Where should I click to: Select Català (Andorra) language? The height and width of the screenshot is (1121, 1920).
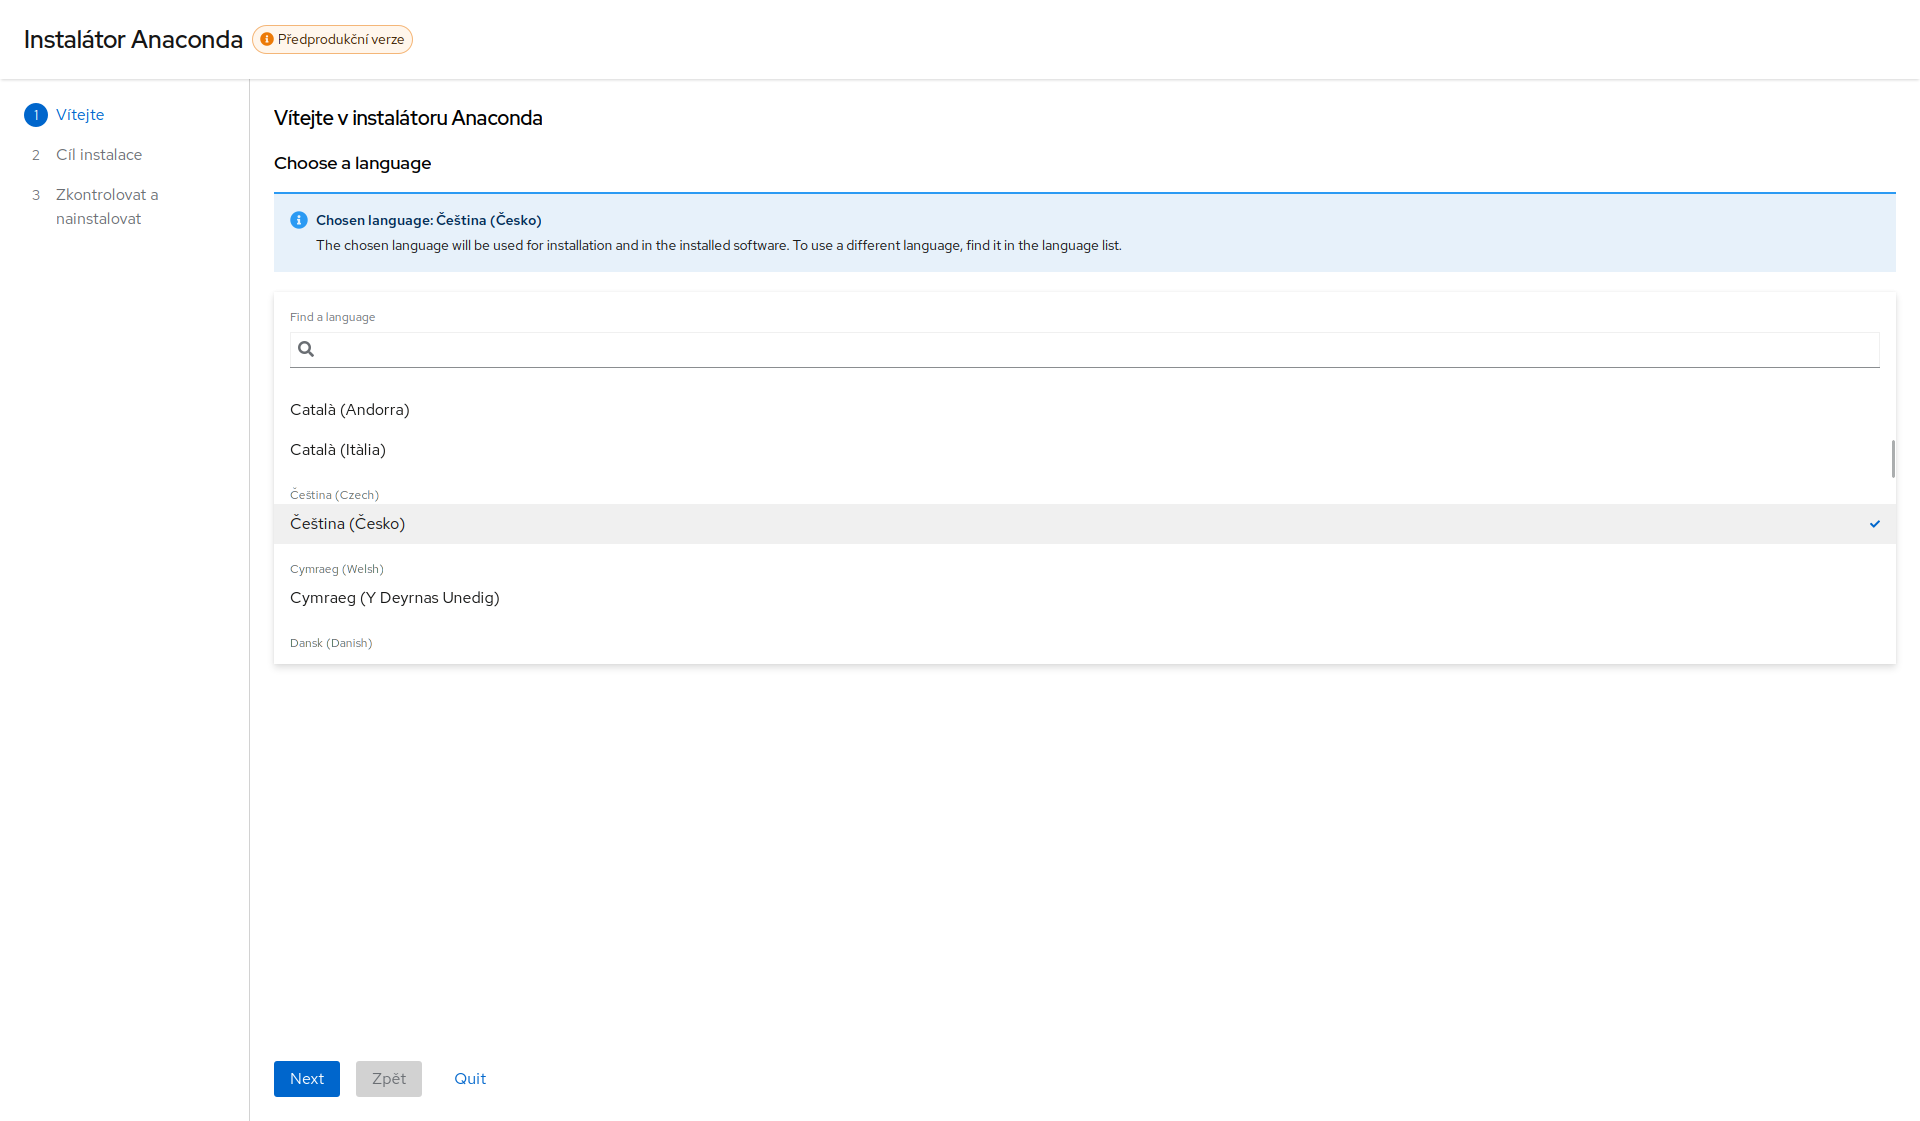[x=350, y=410]
